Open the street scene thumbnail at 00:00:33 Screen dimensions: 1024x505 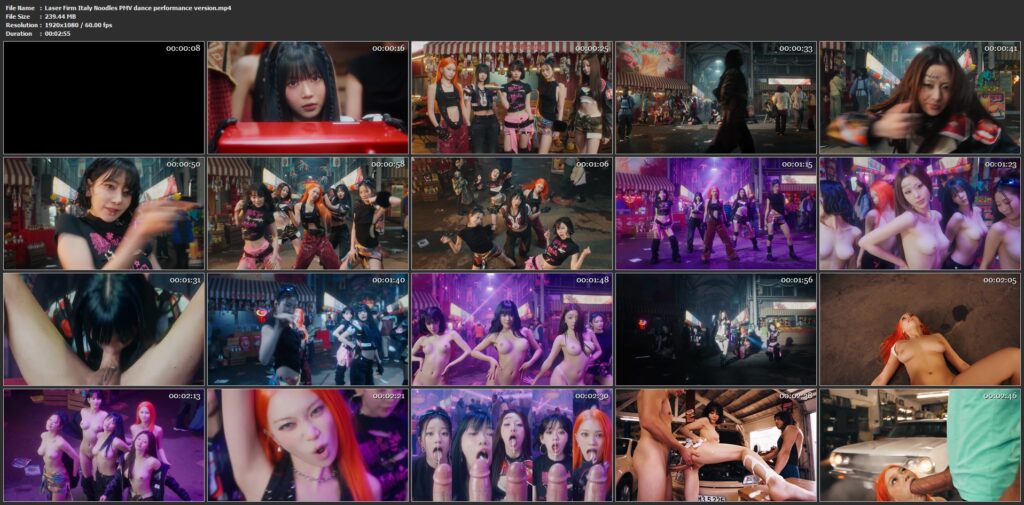[715, 97]
